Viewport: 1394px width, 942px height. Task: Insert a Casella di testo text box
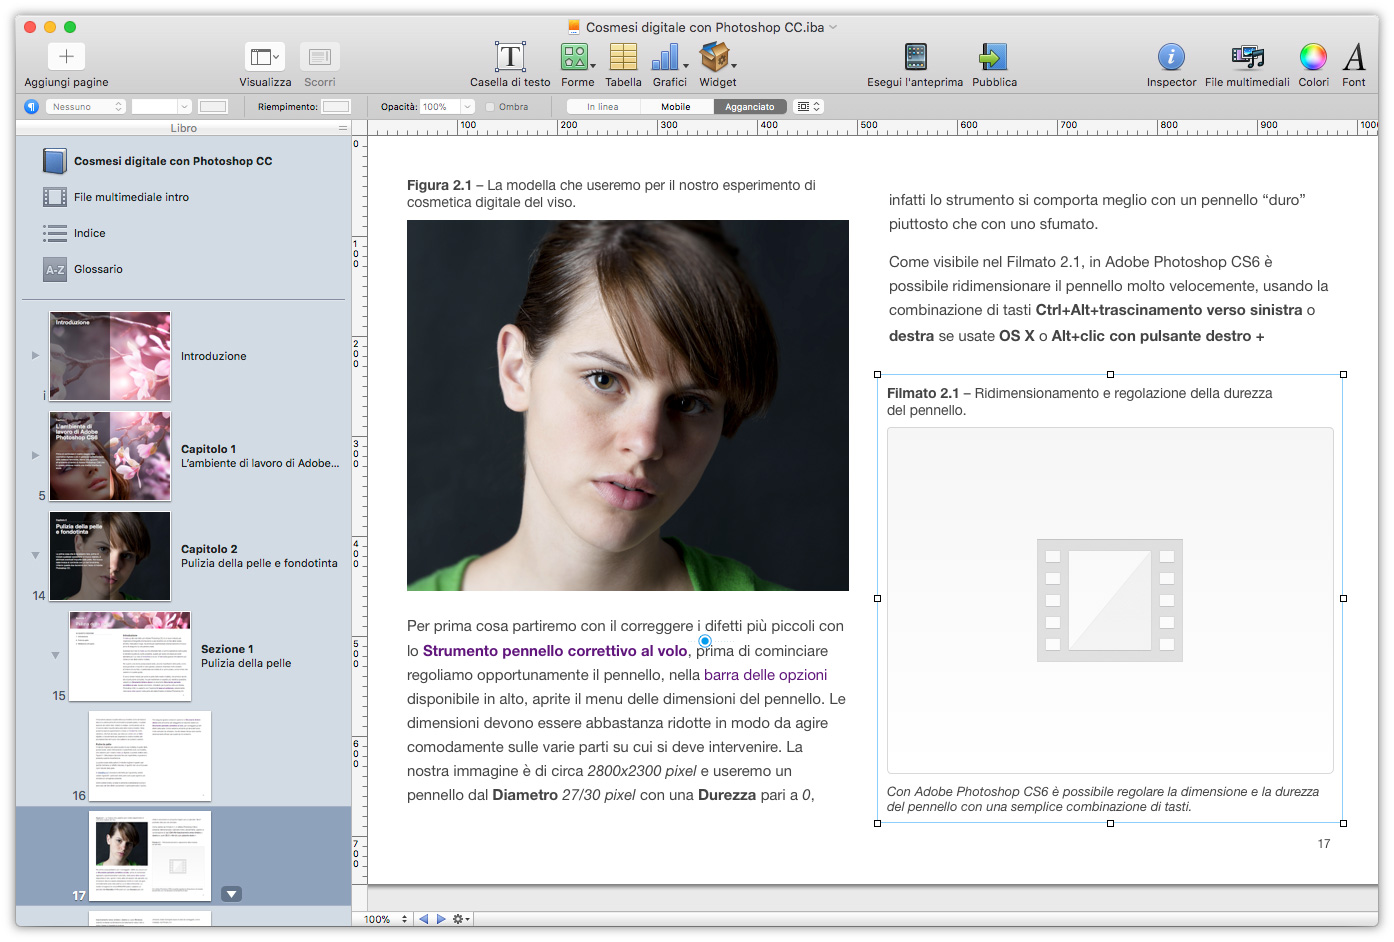(510, 57)
